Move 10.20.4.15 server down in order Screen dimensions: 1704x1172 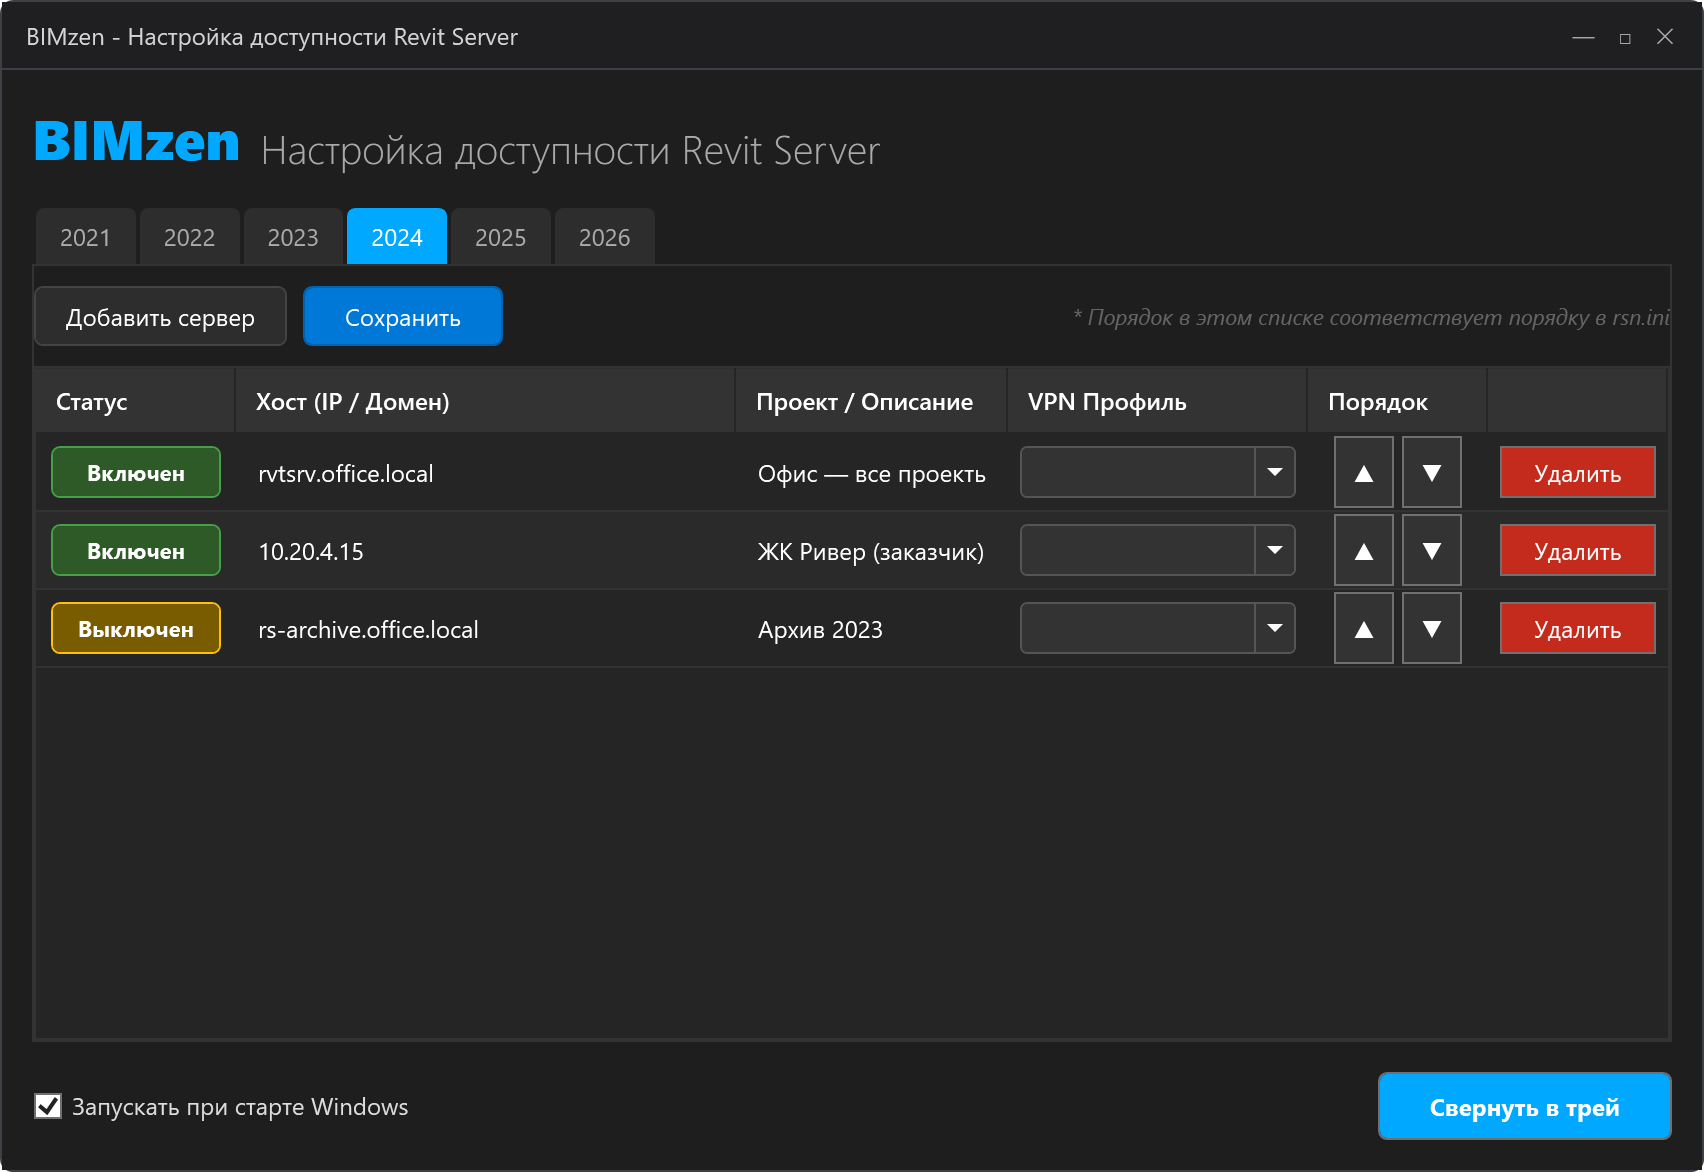1431,550
